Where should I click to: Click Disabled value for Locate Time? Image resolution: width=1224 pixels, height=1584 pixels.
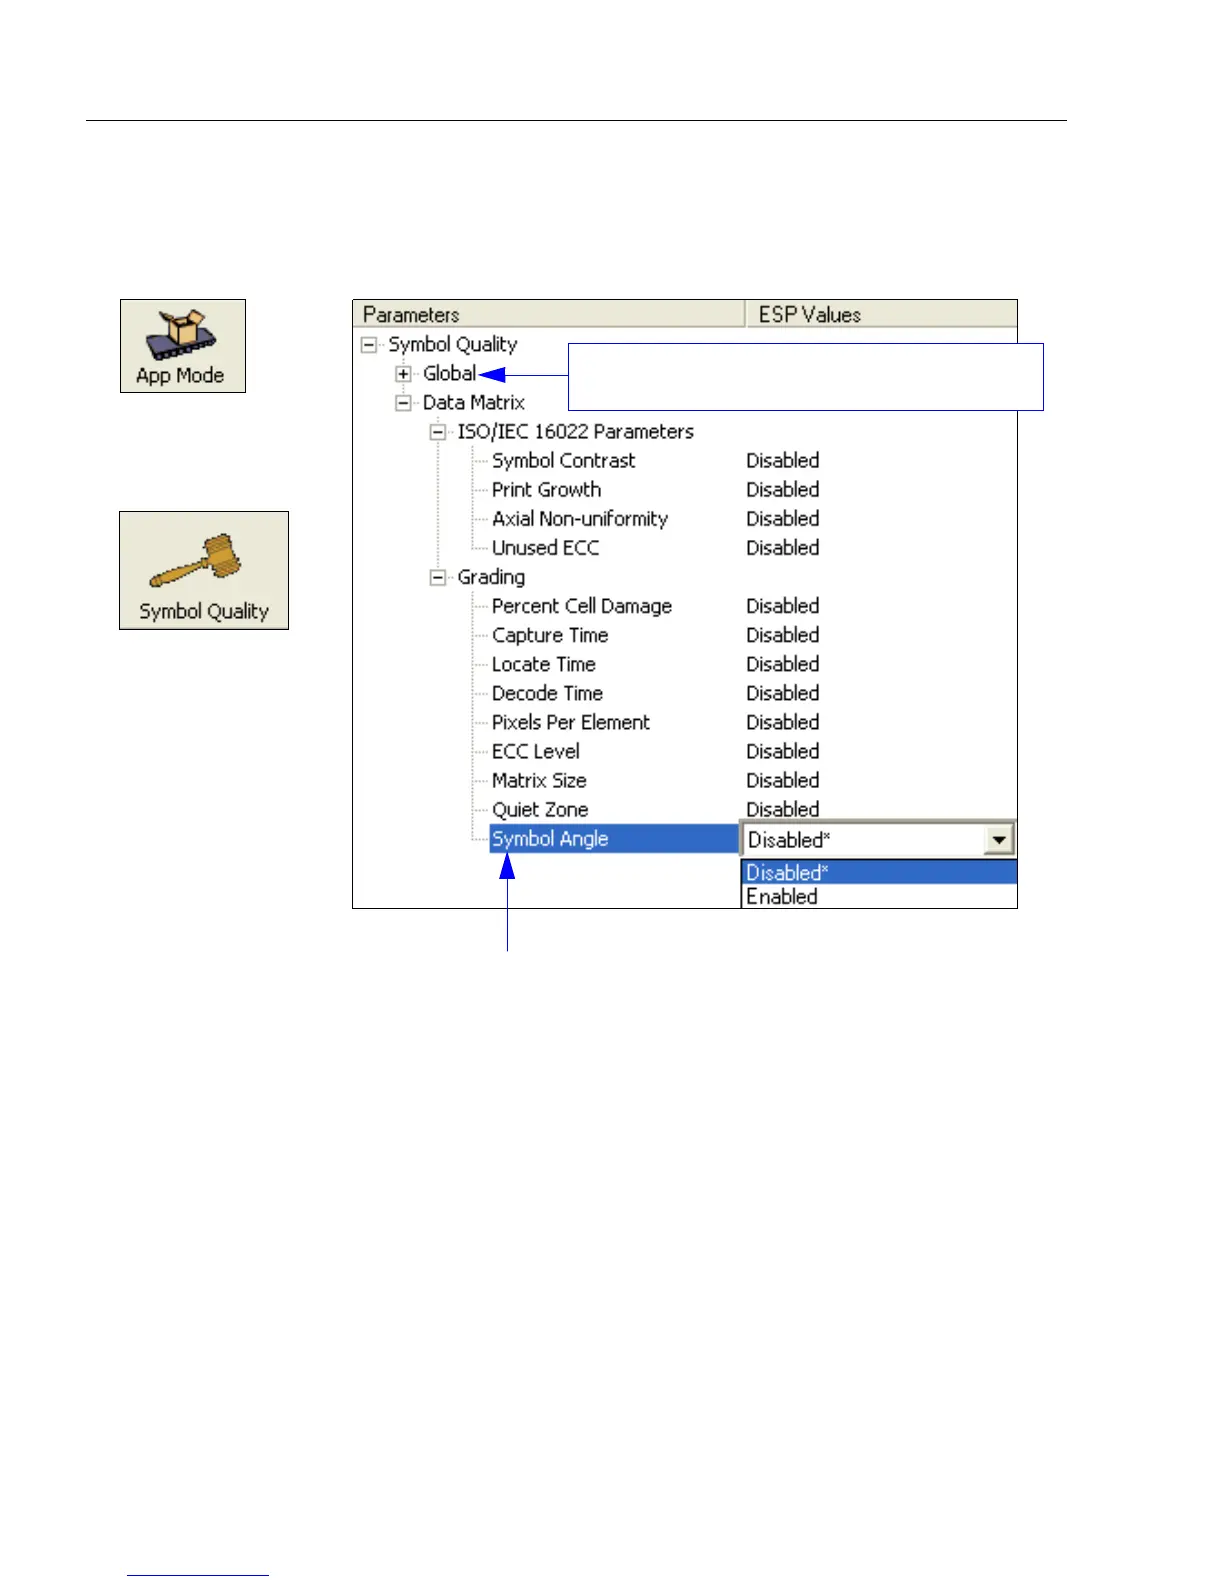coord(783,664)
